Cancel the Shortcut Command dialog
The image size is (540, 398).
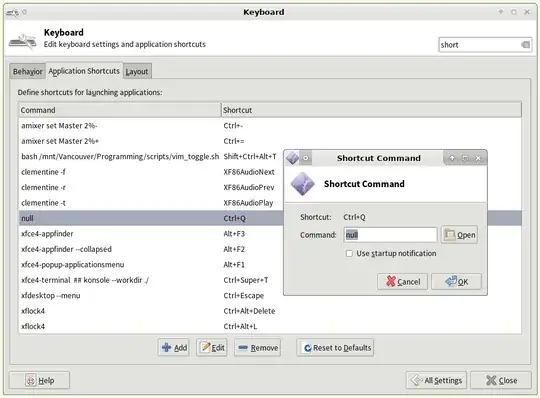coord(402,282)
